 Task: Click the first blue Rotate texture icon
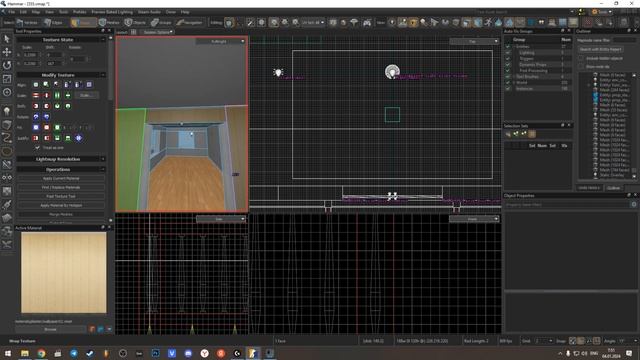36,117
